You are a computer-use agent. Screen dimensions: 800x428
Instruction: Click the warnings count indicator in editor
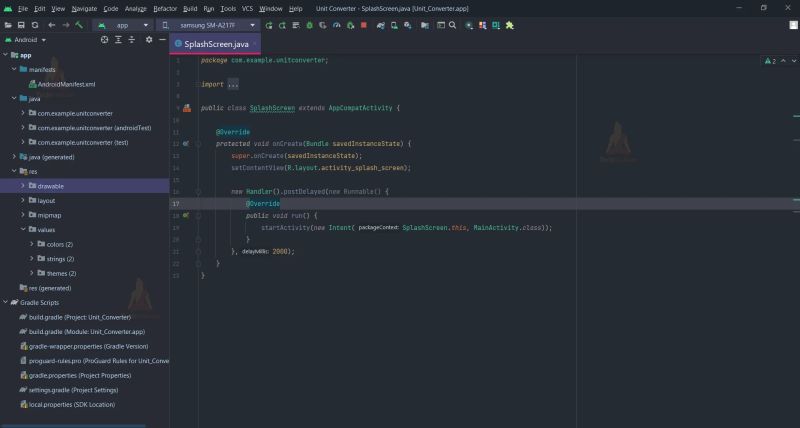pyautogui.click(x=770, y=61)
